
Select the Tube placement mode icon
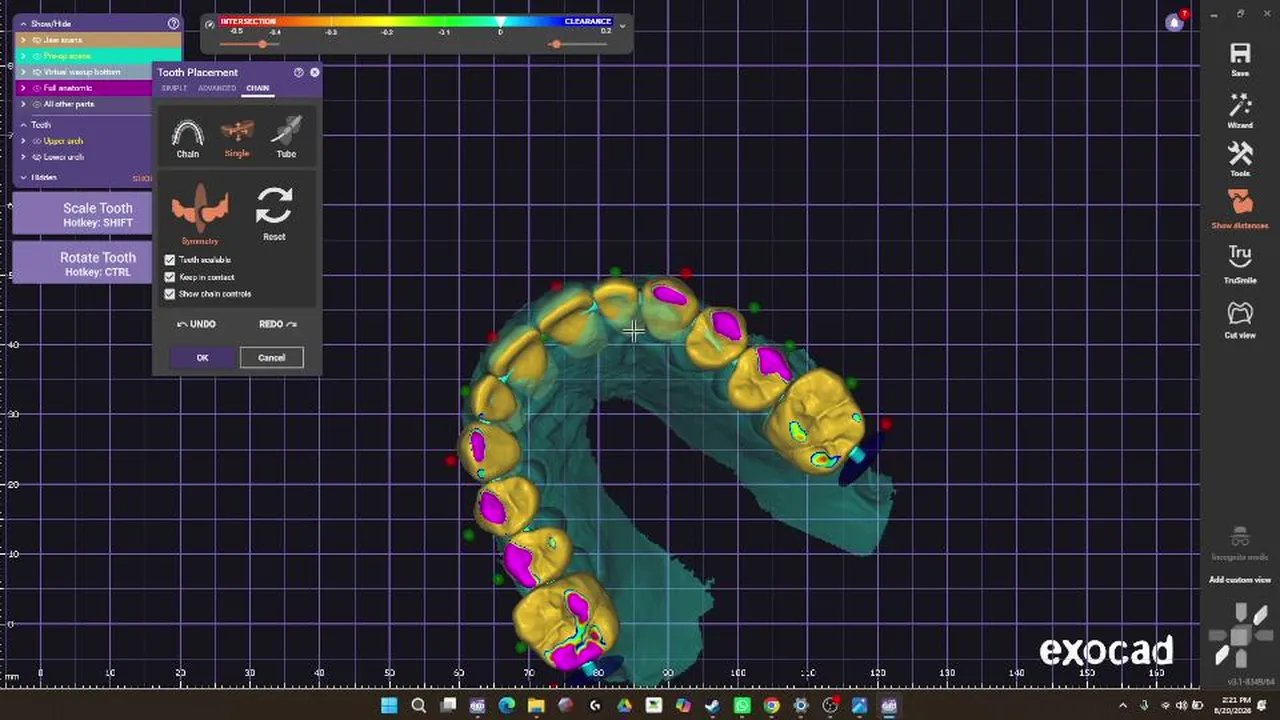(286, 133)
